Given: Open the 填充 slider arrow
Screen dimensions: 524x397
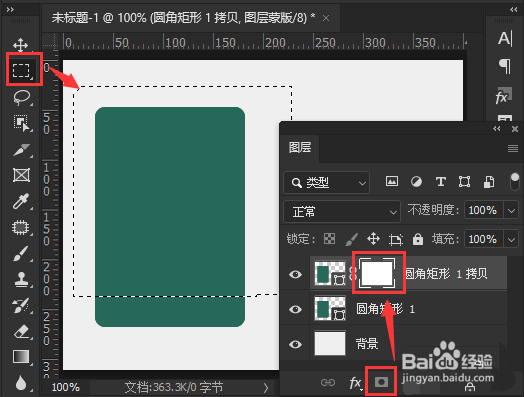Looking at the screenshot, I should [511, 239].
